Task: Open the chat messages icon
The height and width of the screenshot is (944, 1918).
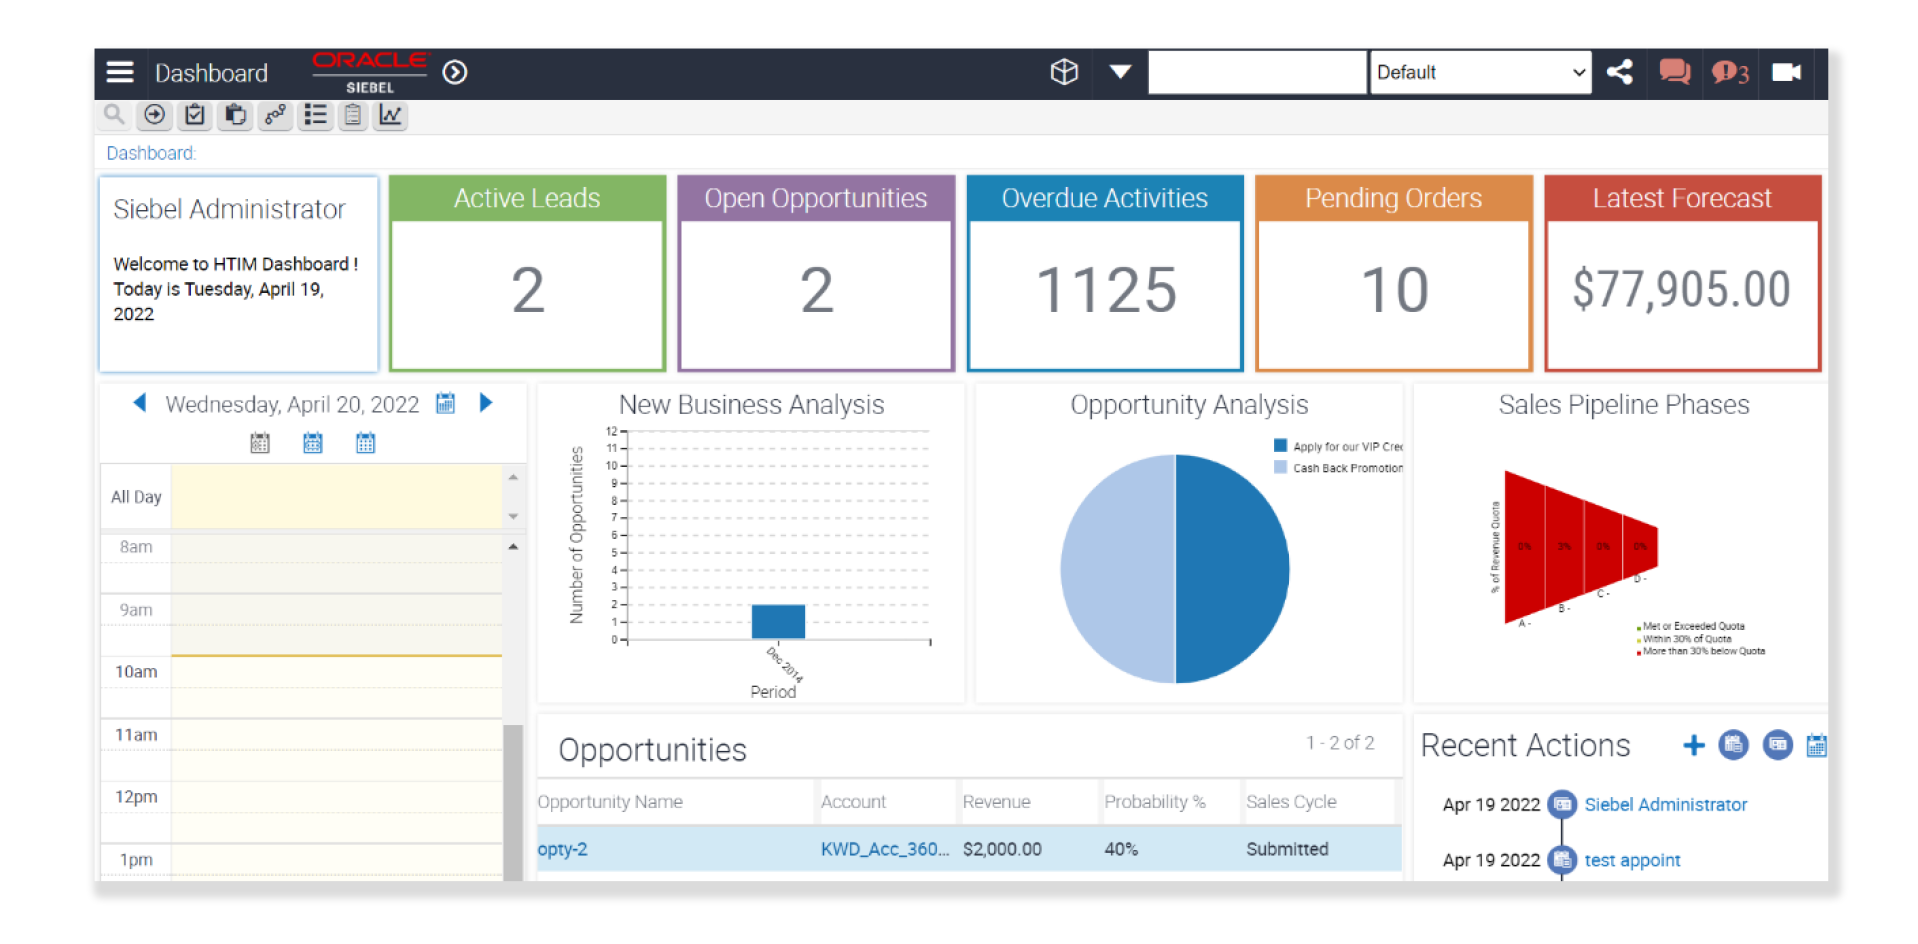Action: 1674,71
